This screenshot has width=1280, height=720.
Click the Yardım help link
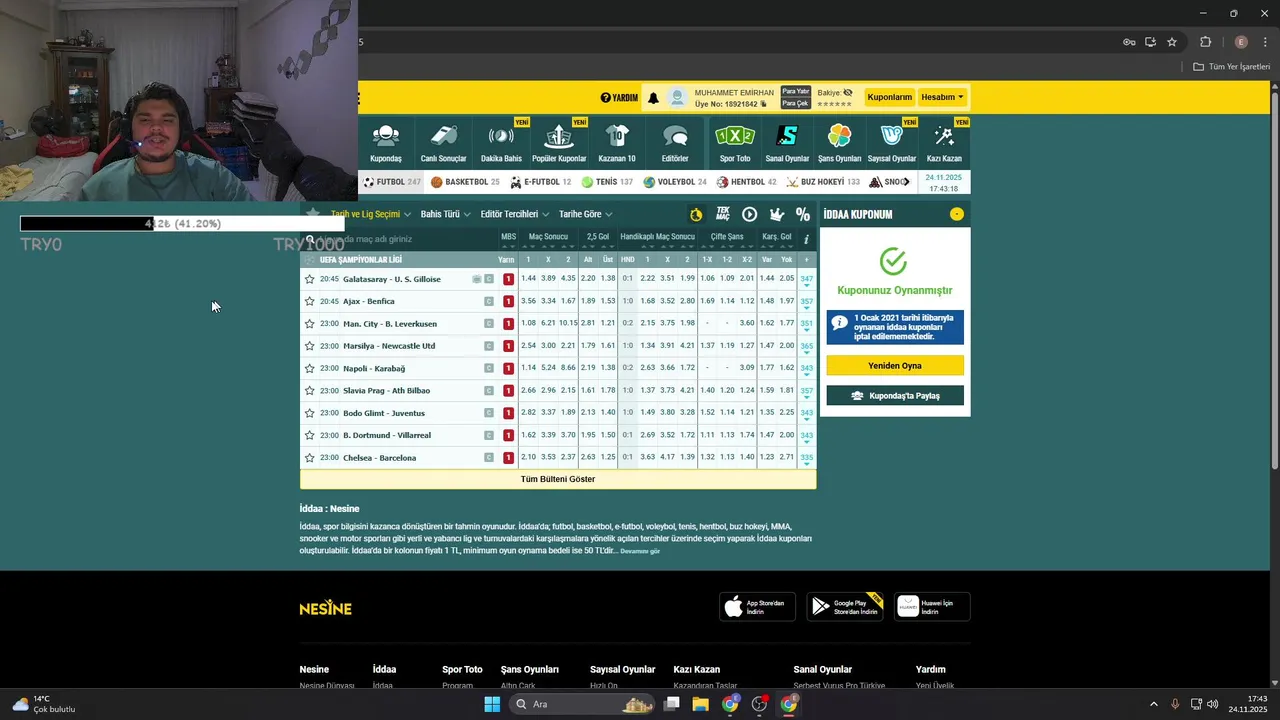click(x=619, y=98)
